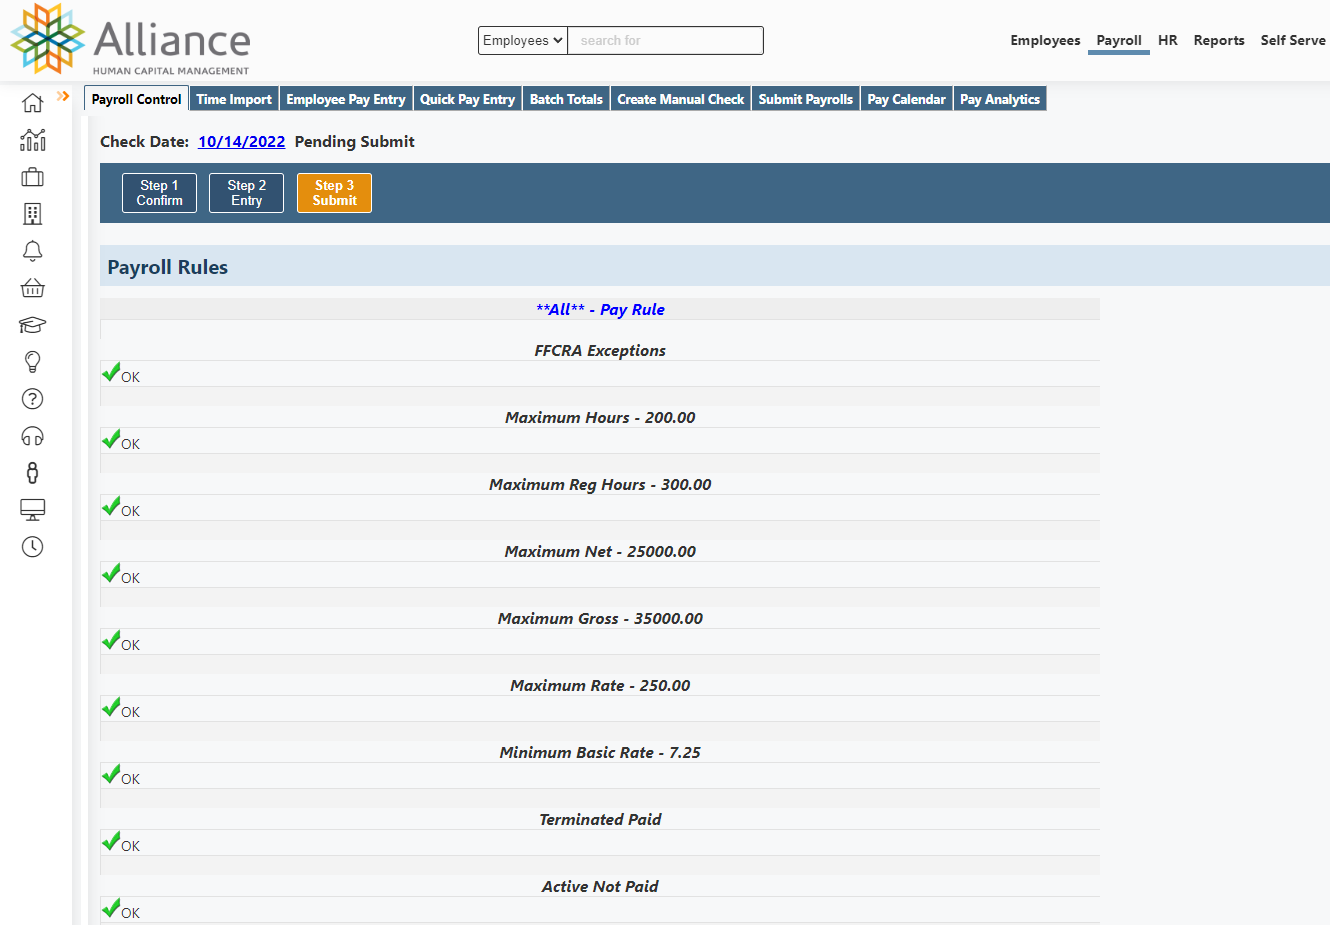1330x925 pixels.
Task: Click green checkmark under Active Not Paid
Action: point(111,909)
